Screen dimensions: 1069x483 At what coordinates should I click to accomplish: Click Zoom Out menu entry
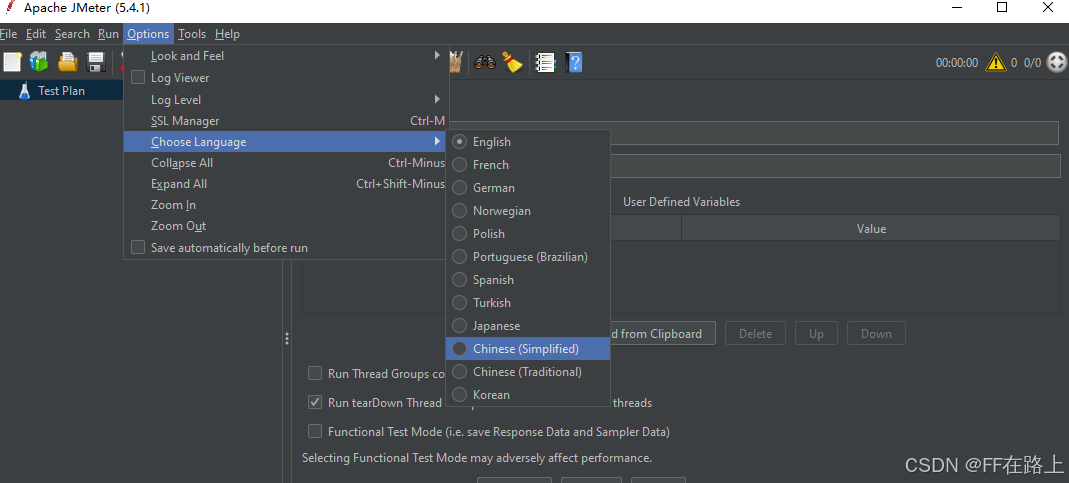pos(286,226)
